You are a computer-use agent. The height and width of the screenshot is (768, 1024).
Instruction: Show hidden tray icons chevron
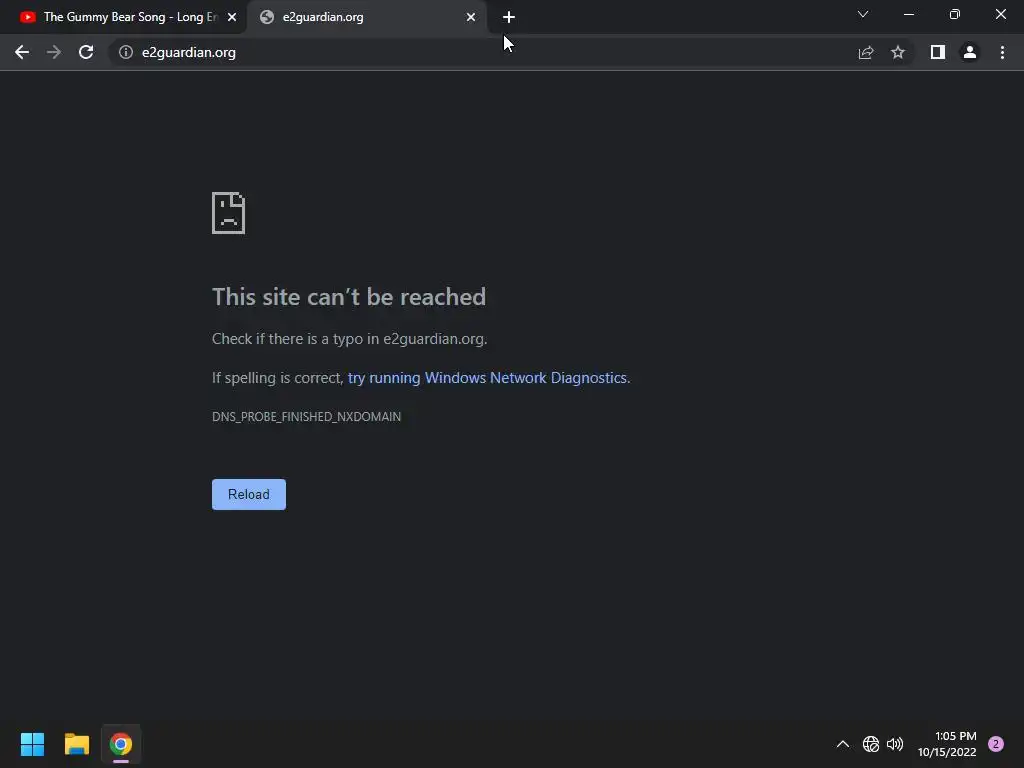pyautogui.click(x=843, y=744)
